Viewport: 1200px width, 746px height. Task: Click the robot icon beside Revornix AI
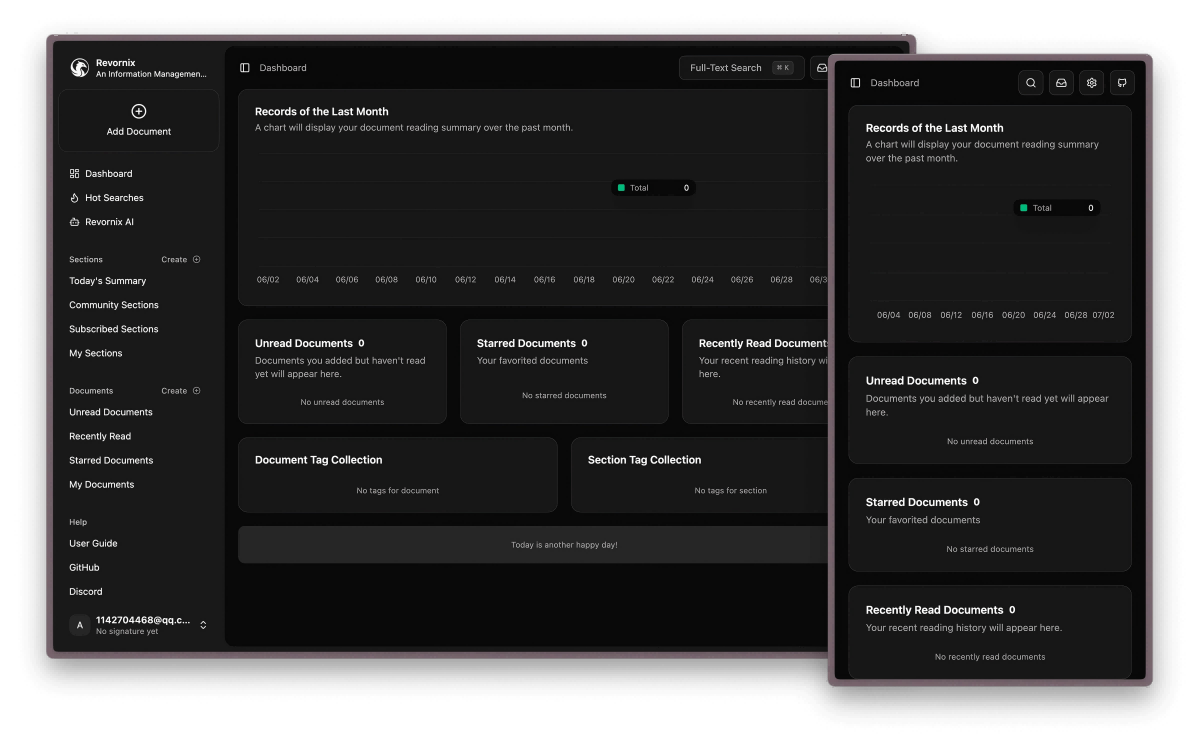(x=74, y=222)
